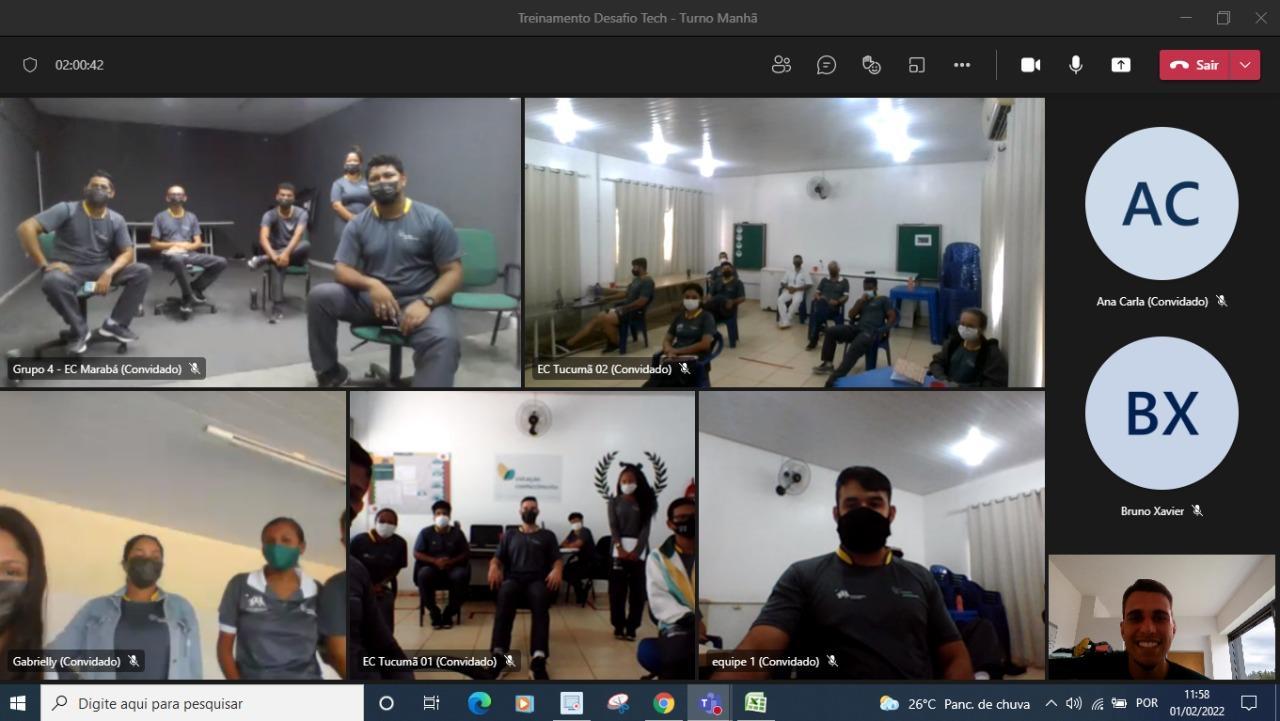1280x721 pixels.
Task: Open the clock and calendar 11:58
Action: (x=1196, y=703)
